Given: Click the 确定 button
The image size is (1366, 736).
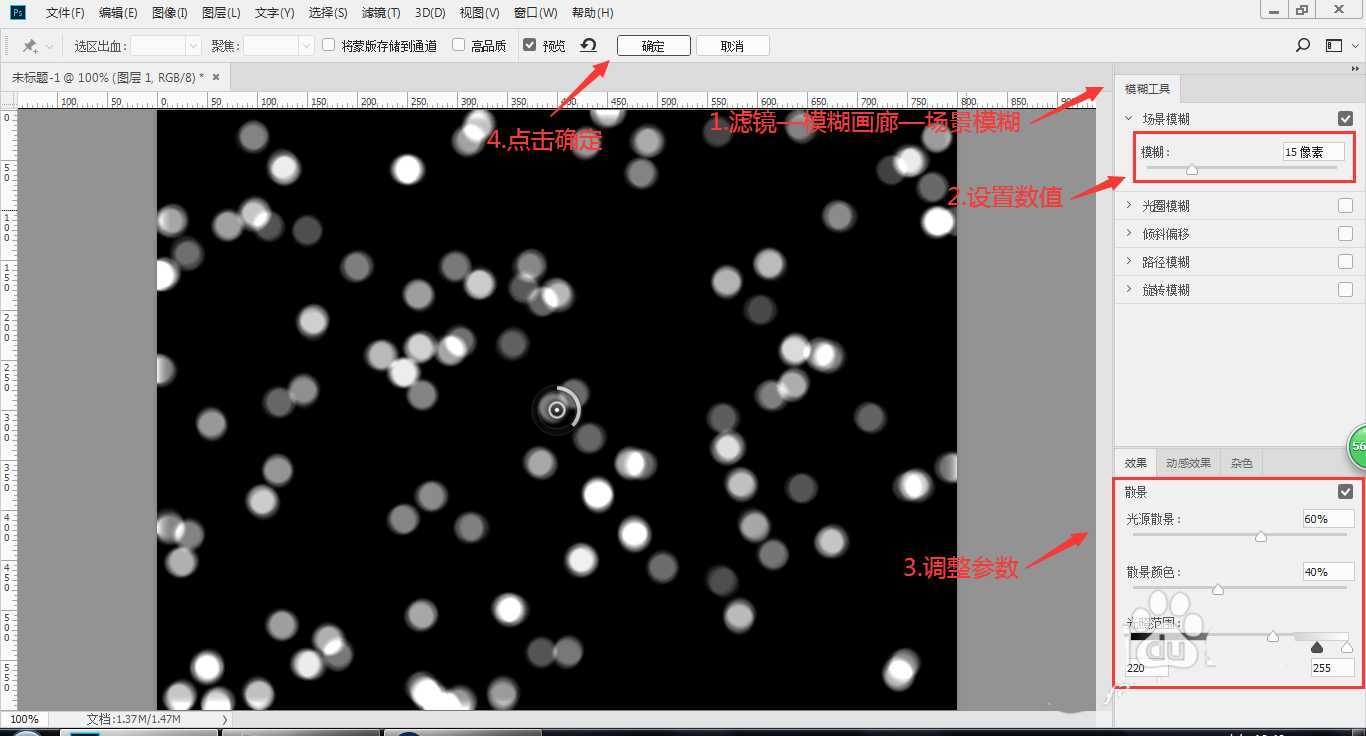Looking at the screenshot, I should [x=653, y=46].
